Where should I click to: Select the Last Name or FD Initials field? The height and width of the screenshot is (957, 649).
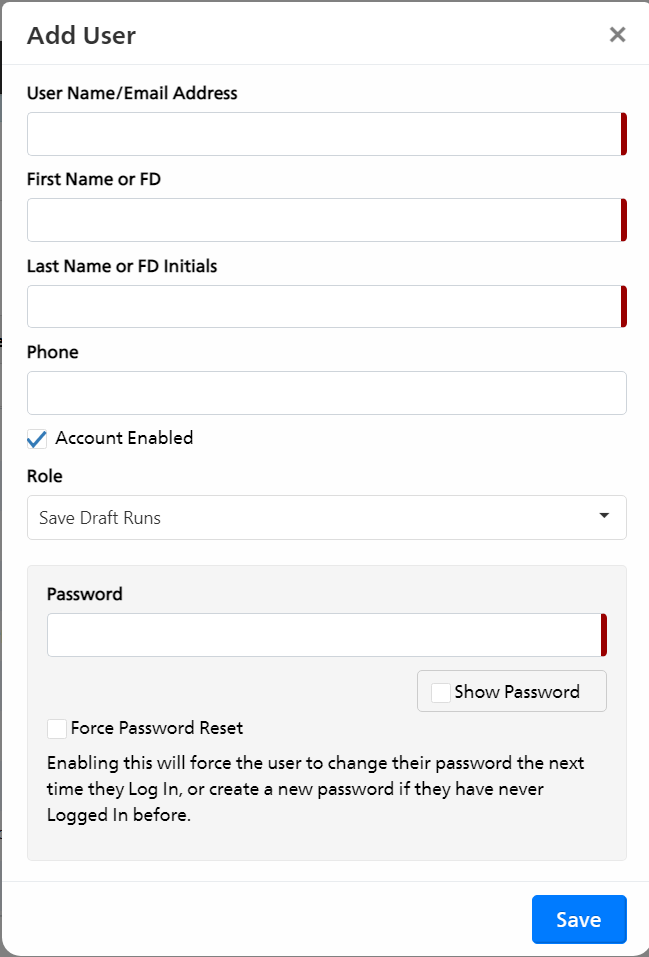click(327, 306)
